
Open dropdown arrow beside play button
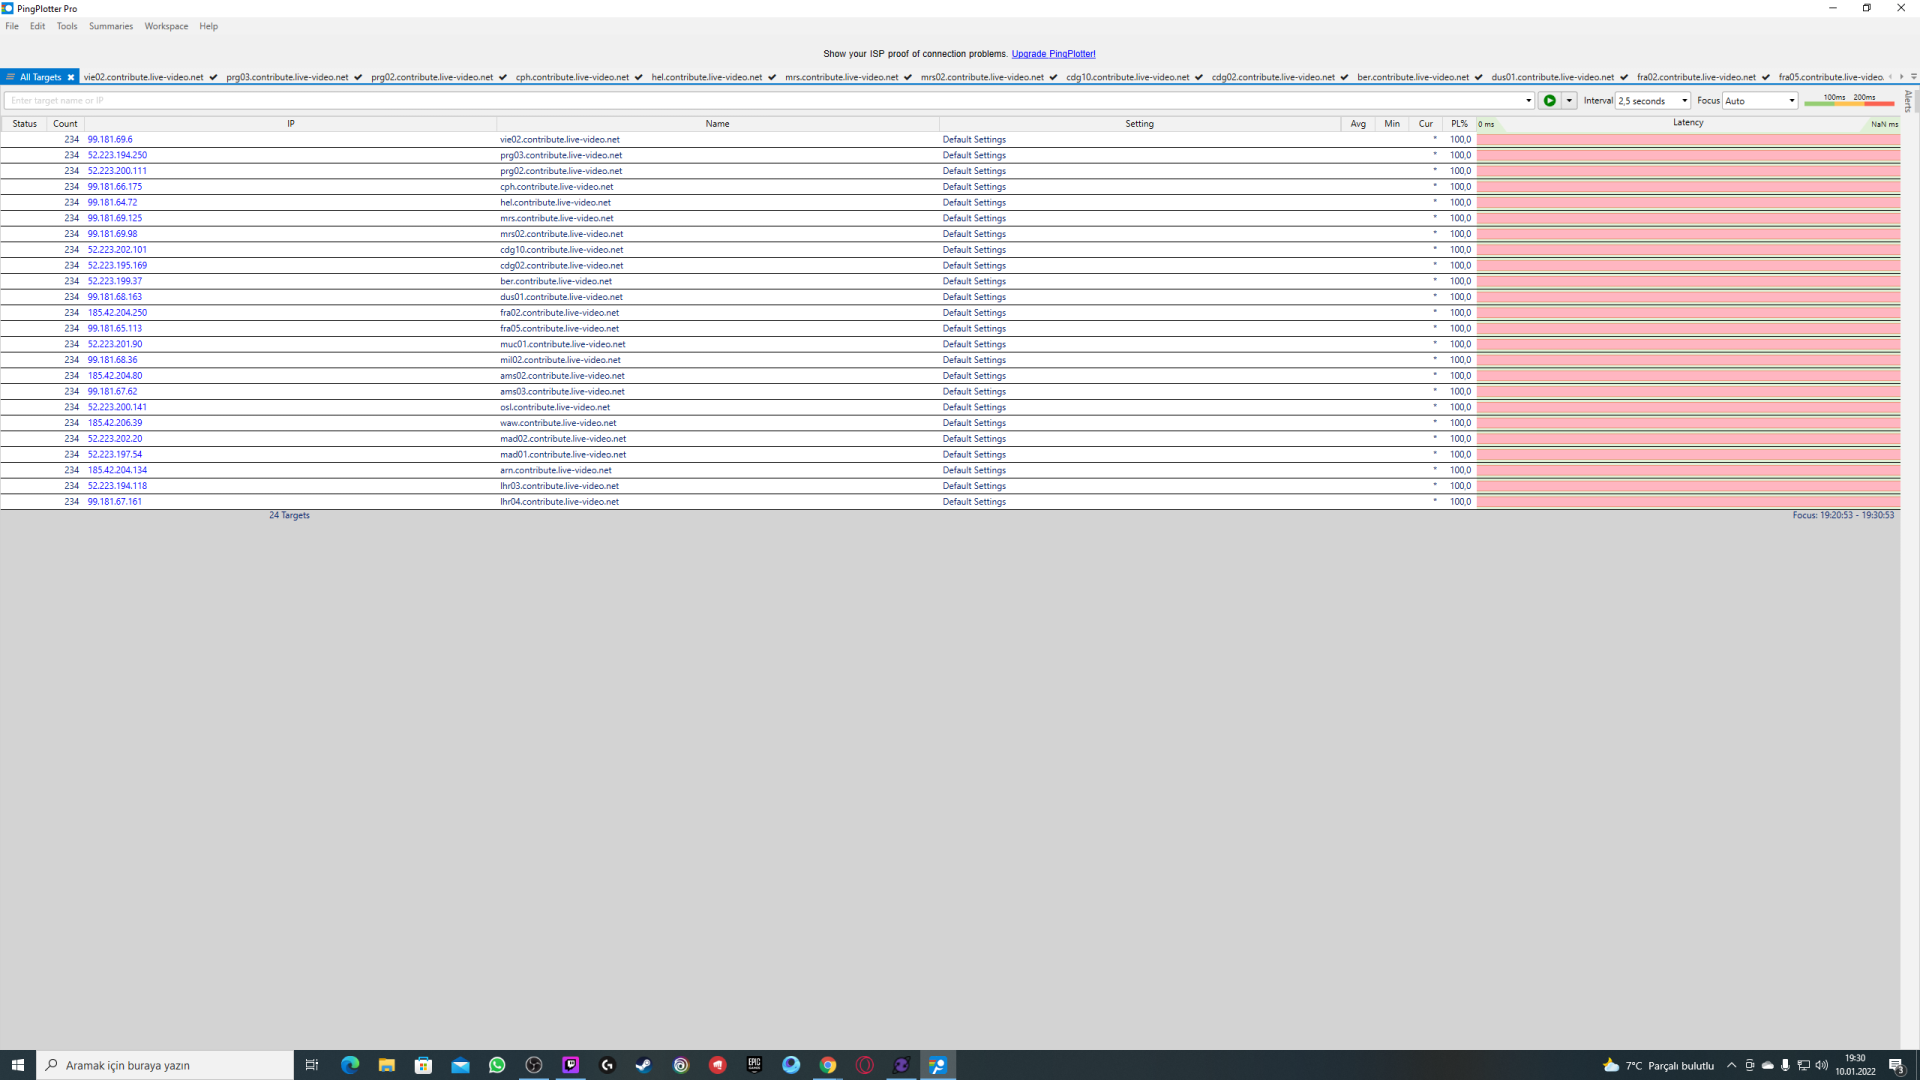click(x=1569, y=101)
